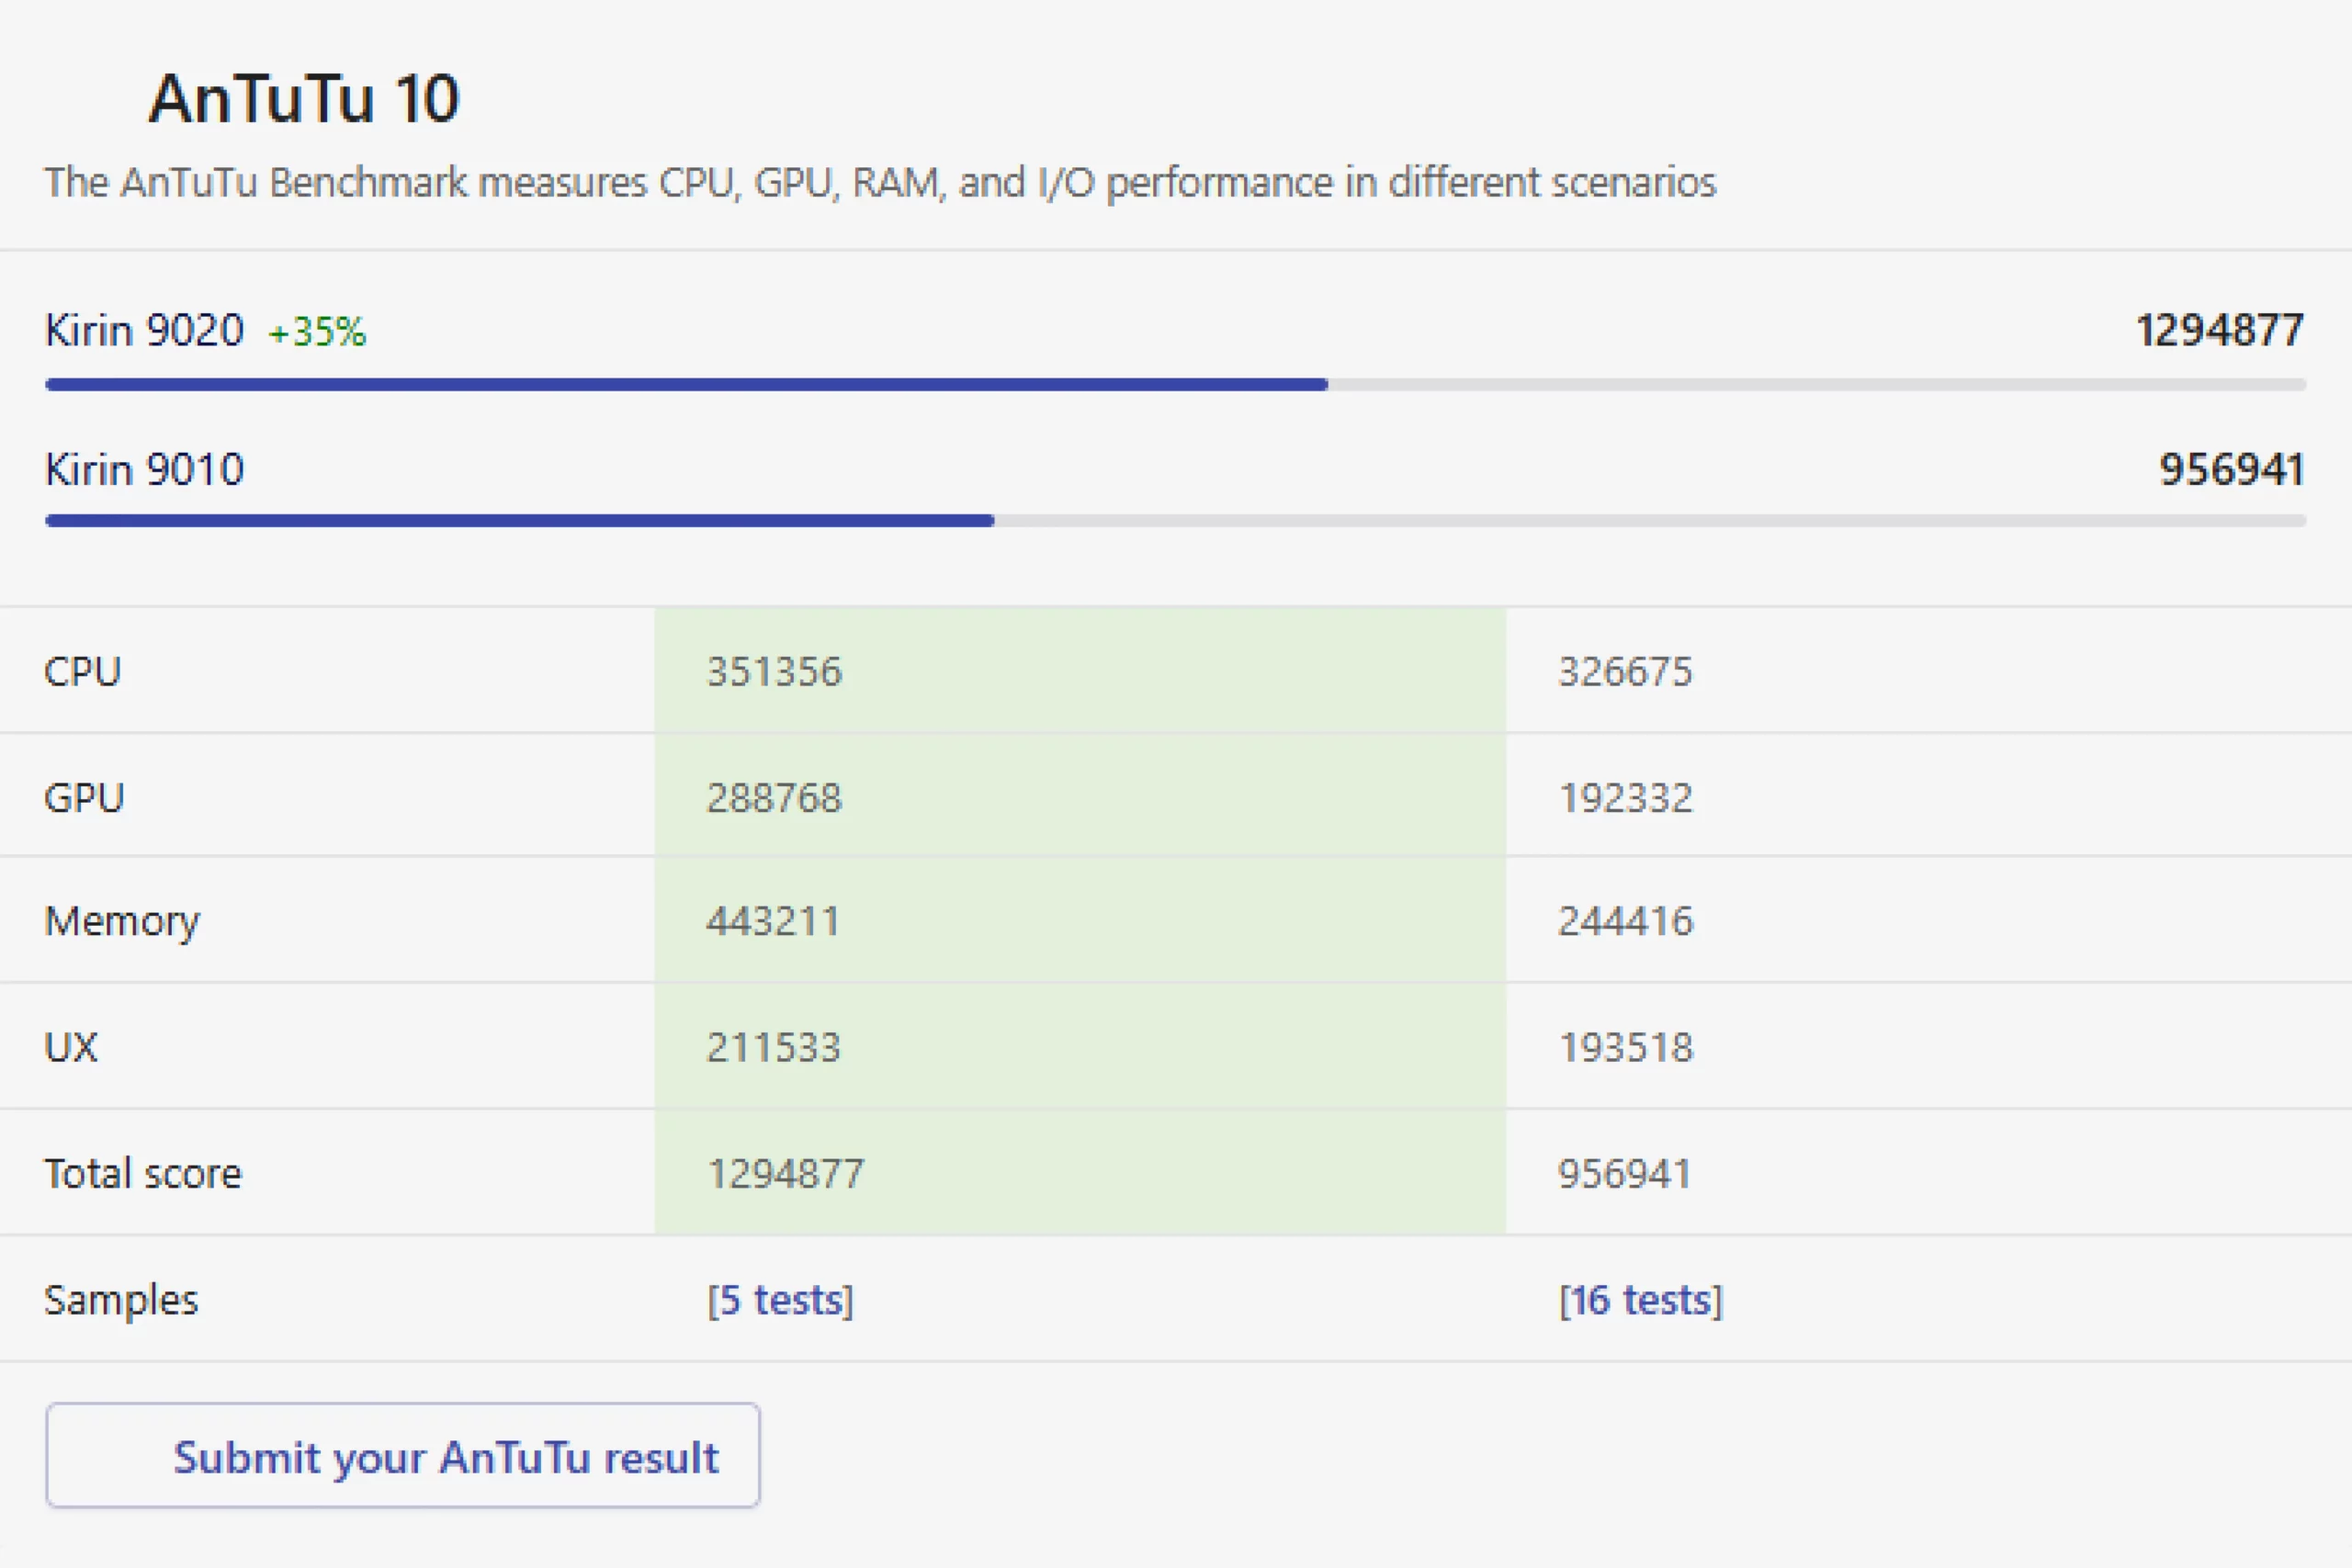Click the Total score row label
Image resolution: width=2352 pixels, height=1568 pixels.
pos(143,1173)
